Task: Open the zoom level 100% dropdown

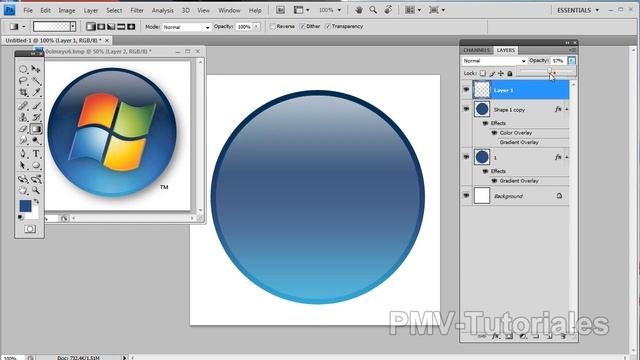Action: tap(330, 10)
